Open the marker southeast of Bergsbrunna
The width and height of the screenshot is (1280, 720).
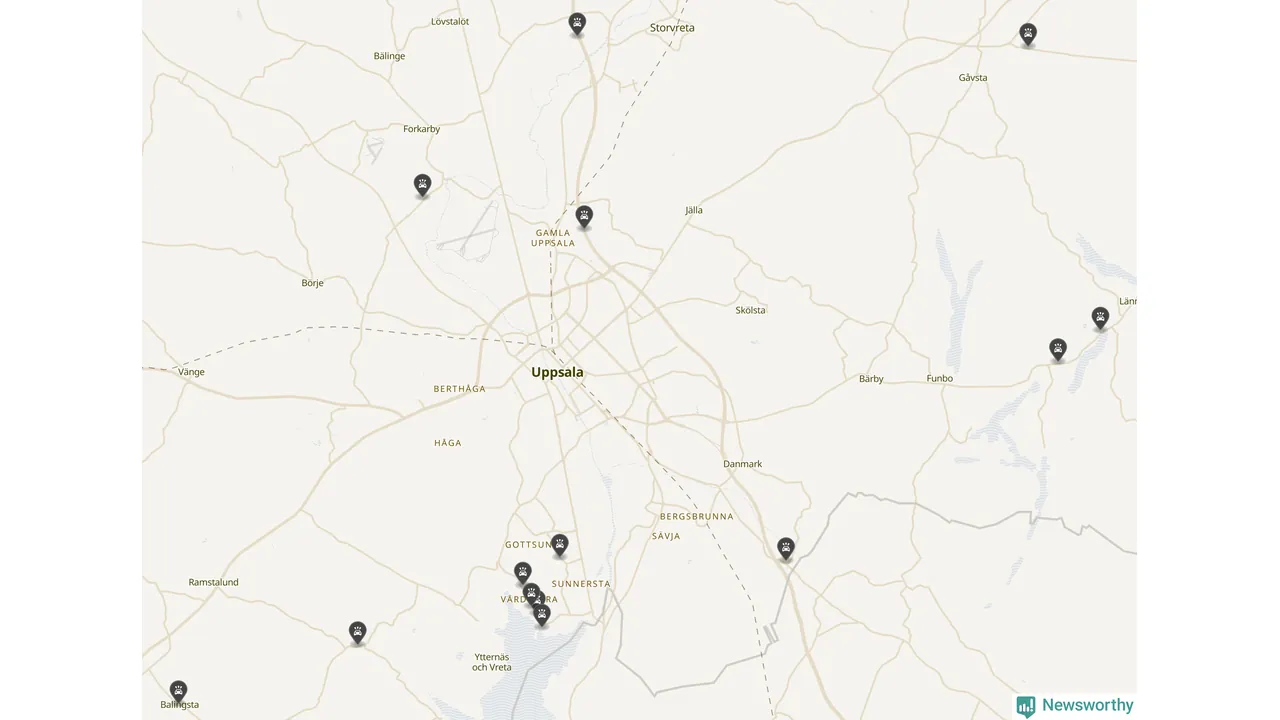(x=786, y=548)
